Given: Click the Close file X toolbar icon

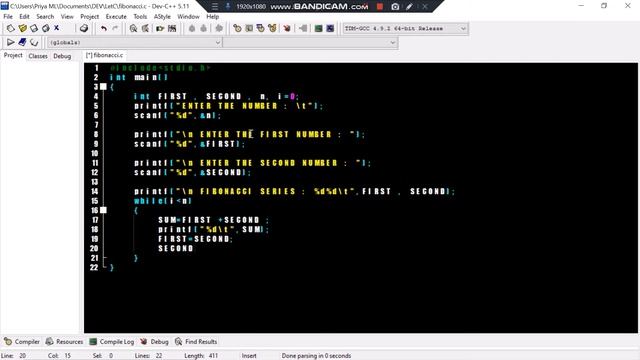Looking at the screenshot, I should point(57,28).
